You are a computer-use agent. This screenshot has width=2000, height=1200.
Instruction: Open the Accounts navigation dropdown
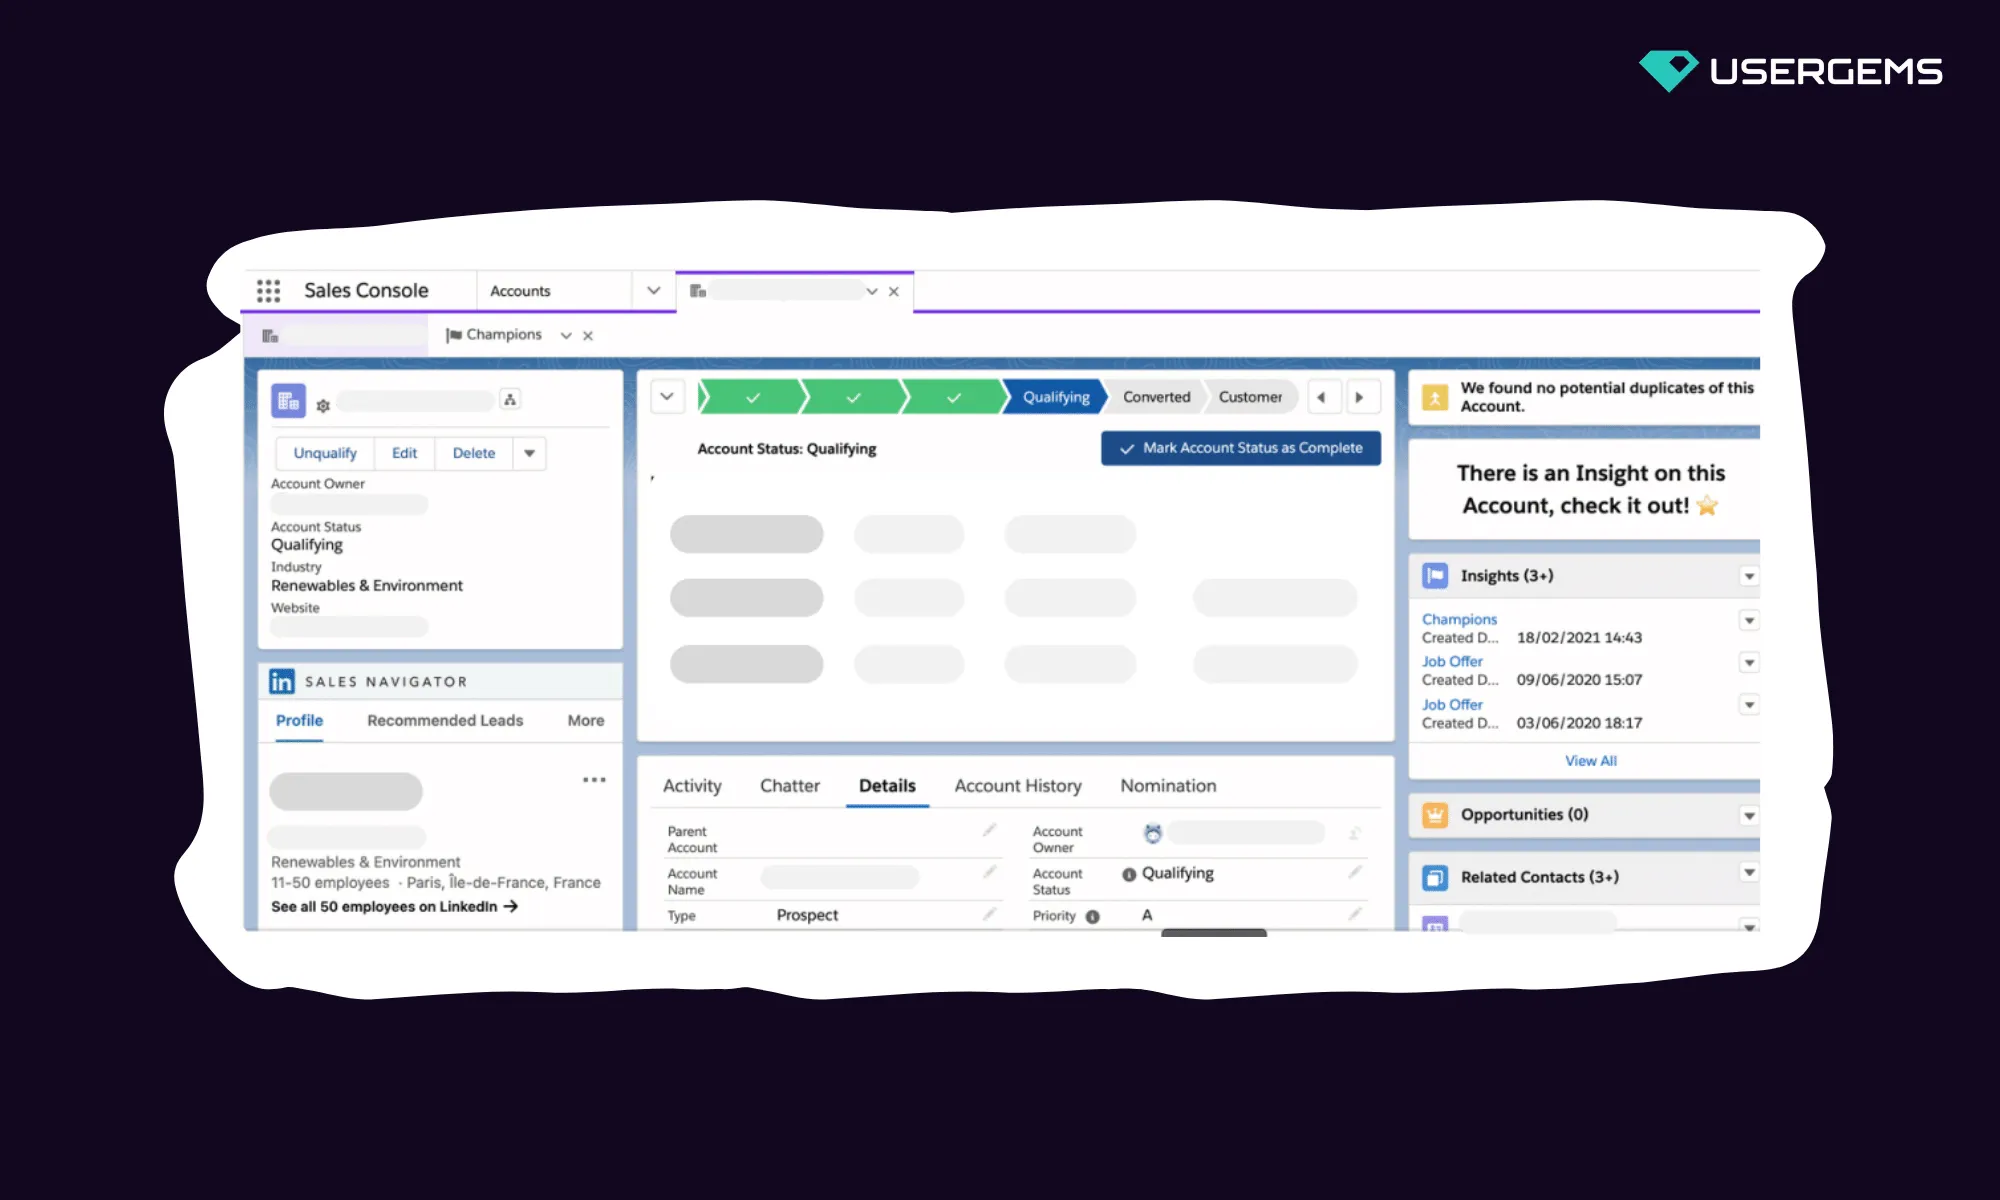654,291
